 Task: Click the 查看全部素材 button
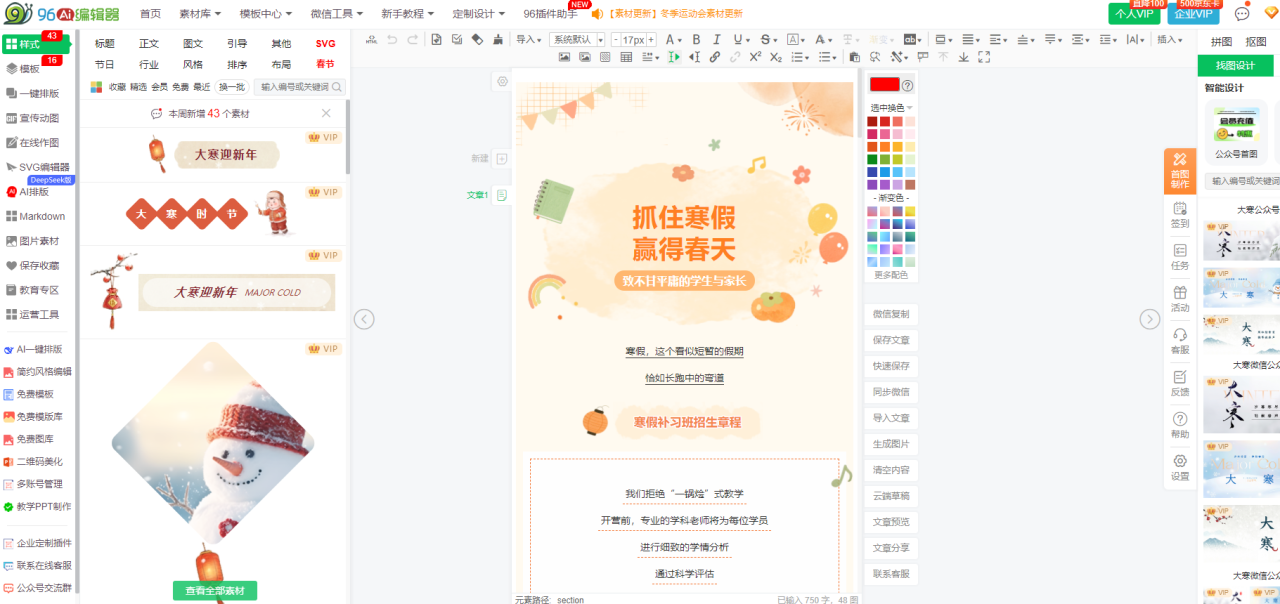coord(214,591)
